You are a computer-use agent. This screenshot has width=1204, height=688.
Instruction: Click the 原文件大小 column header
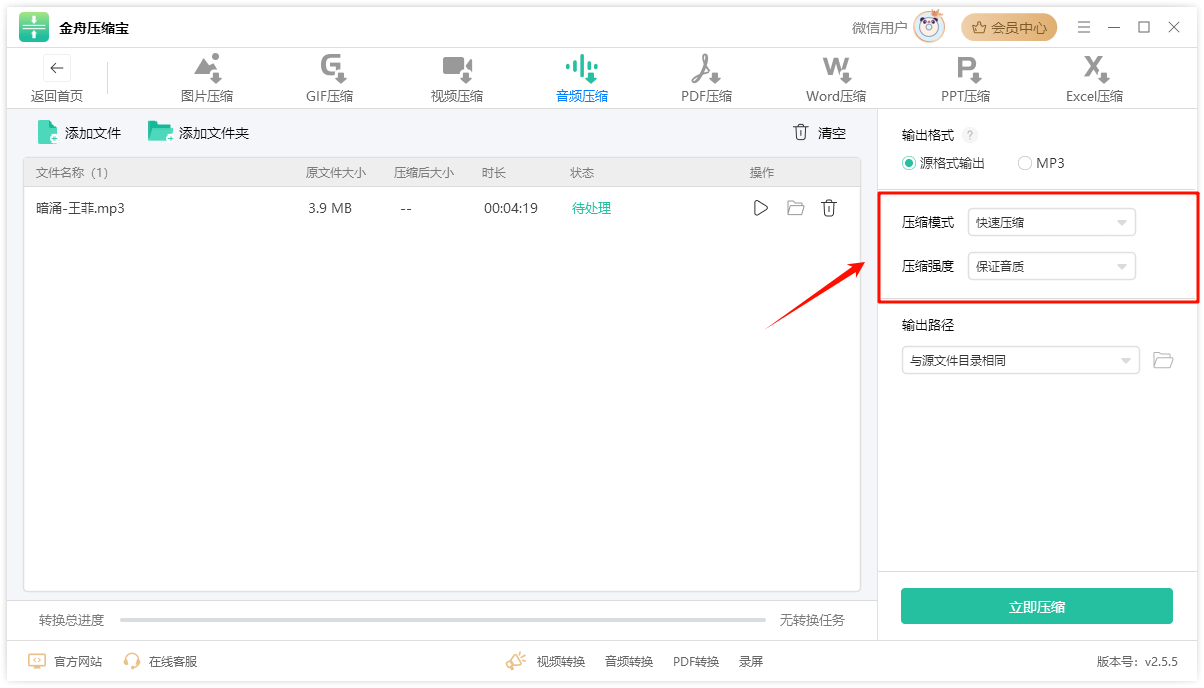point(336,173)
